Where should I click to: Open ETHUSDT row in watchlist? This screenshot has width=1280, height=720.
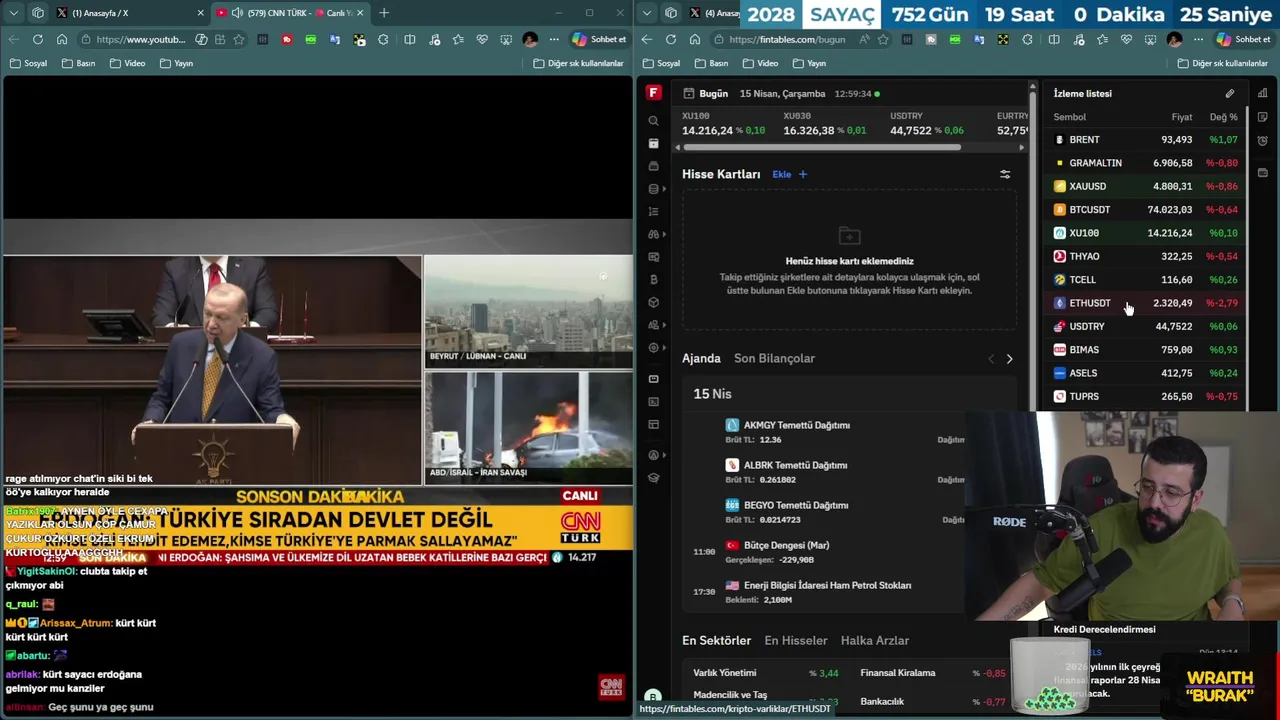(1144, 303)
